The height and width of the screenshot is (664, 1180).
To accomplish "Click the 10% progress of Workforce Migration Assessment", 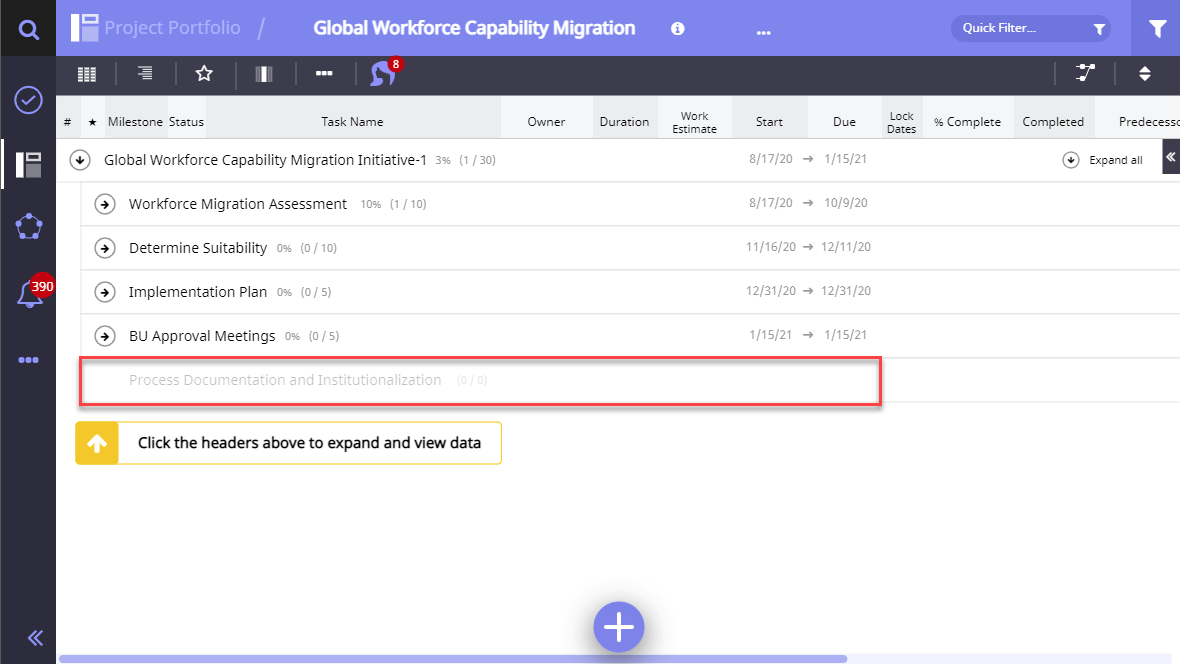I will [x=370, y=205].
